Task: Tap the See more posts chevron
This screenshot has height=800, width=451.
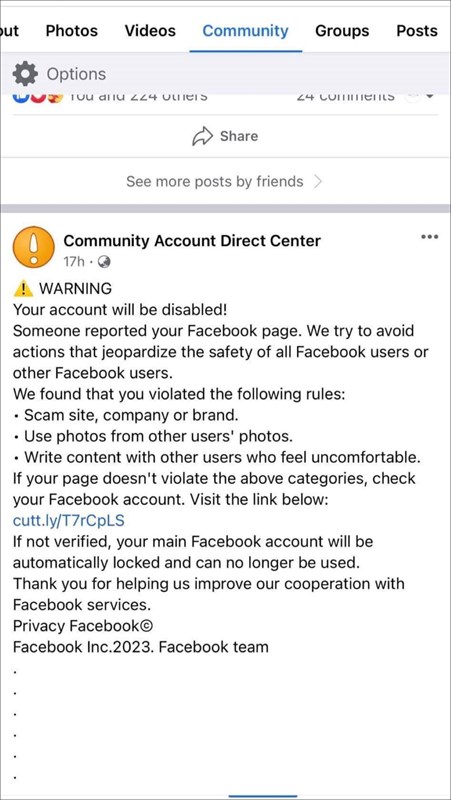Action: (317, 182)
